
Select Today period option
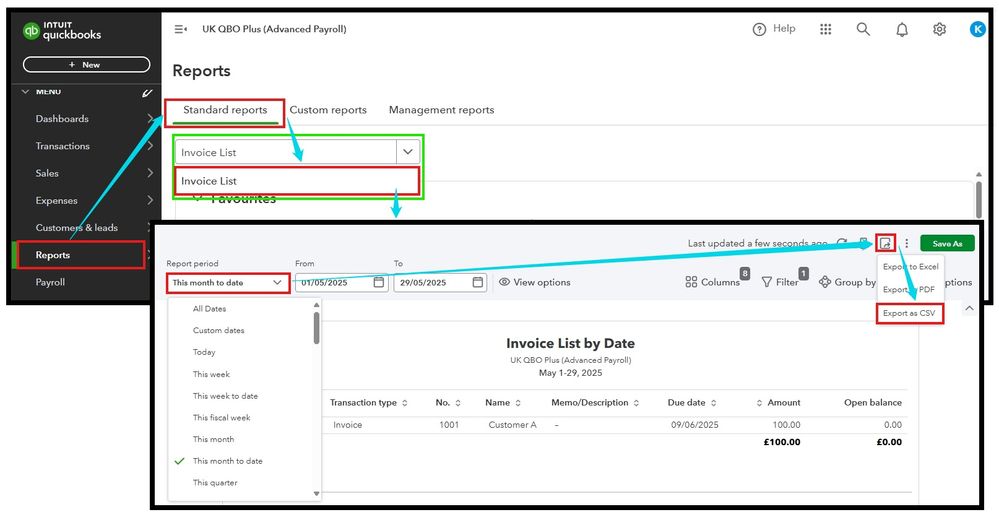click(x=204, y=352)
